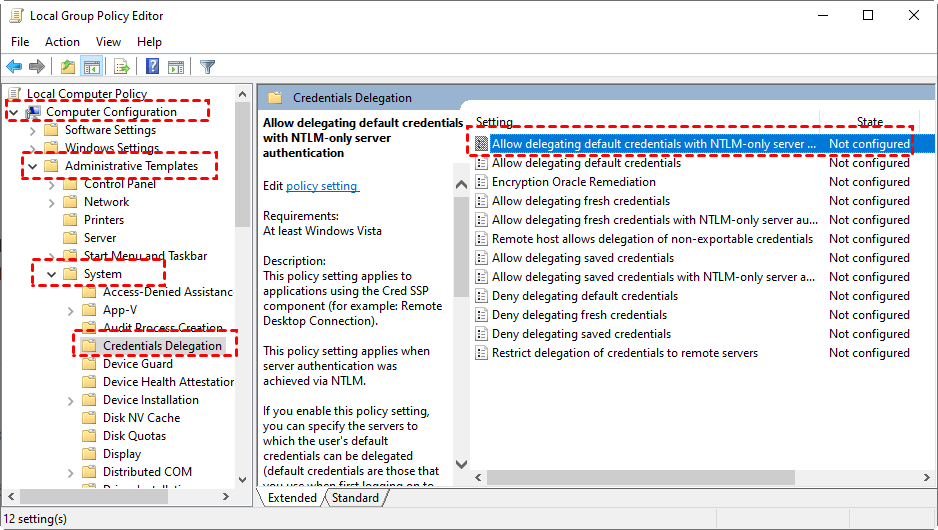Open the View menu
938x530 pixels.
point(108,42)
